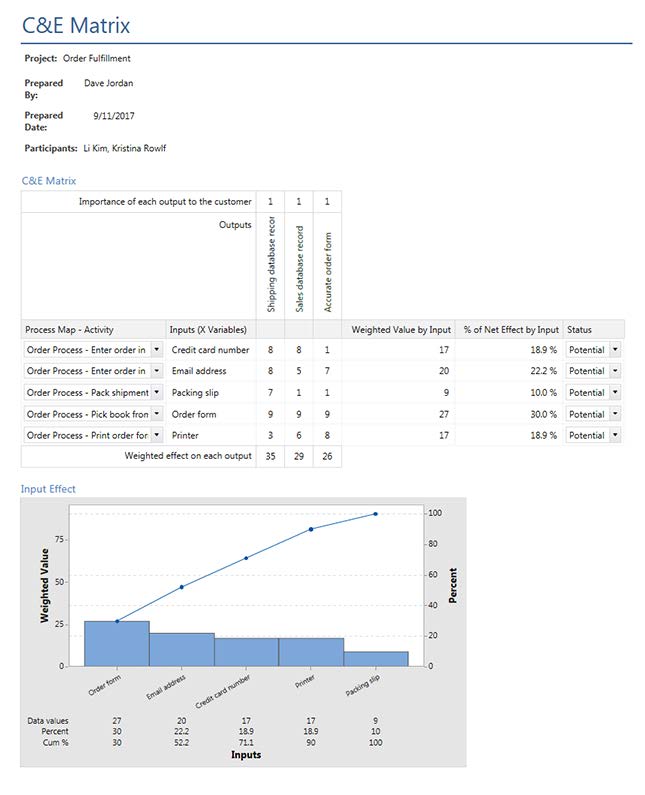Open Status dropdown in Credit card number row

pyautogui.click(x=614, y=350)
